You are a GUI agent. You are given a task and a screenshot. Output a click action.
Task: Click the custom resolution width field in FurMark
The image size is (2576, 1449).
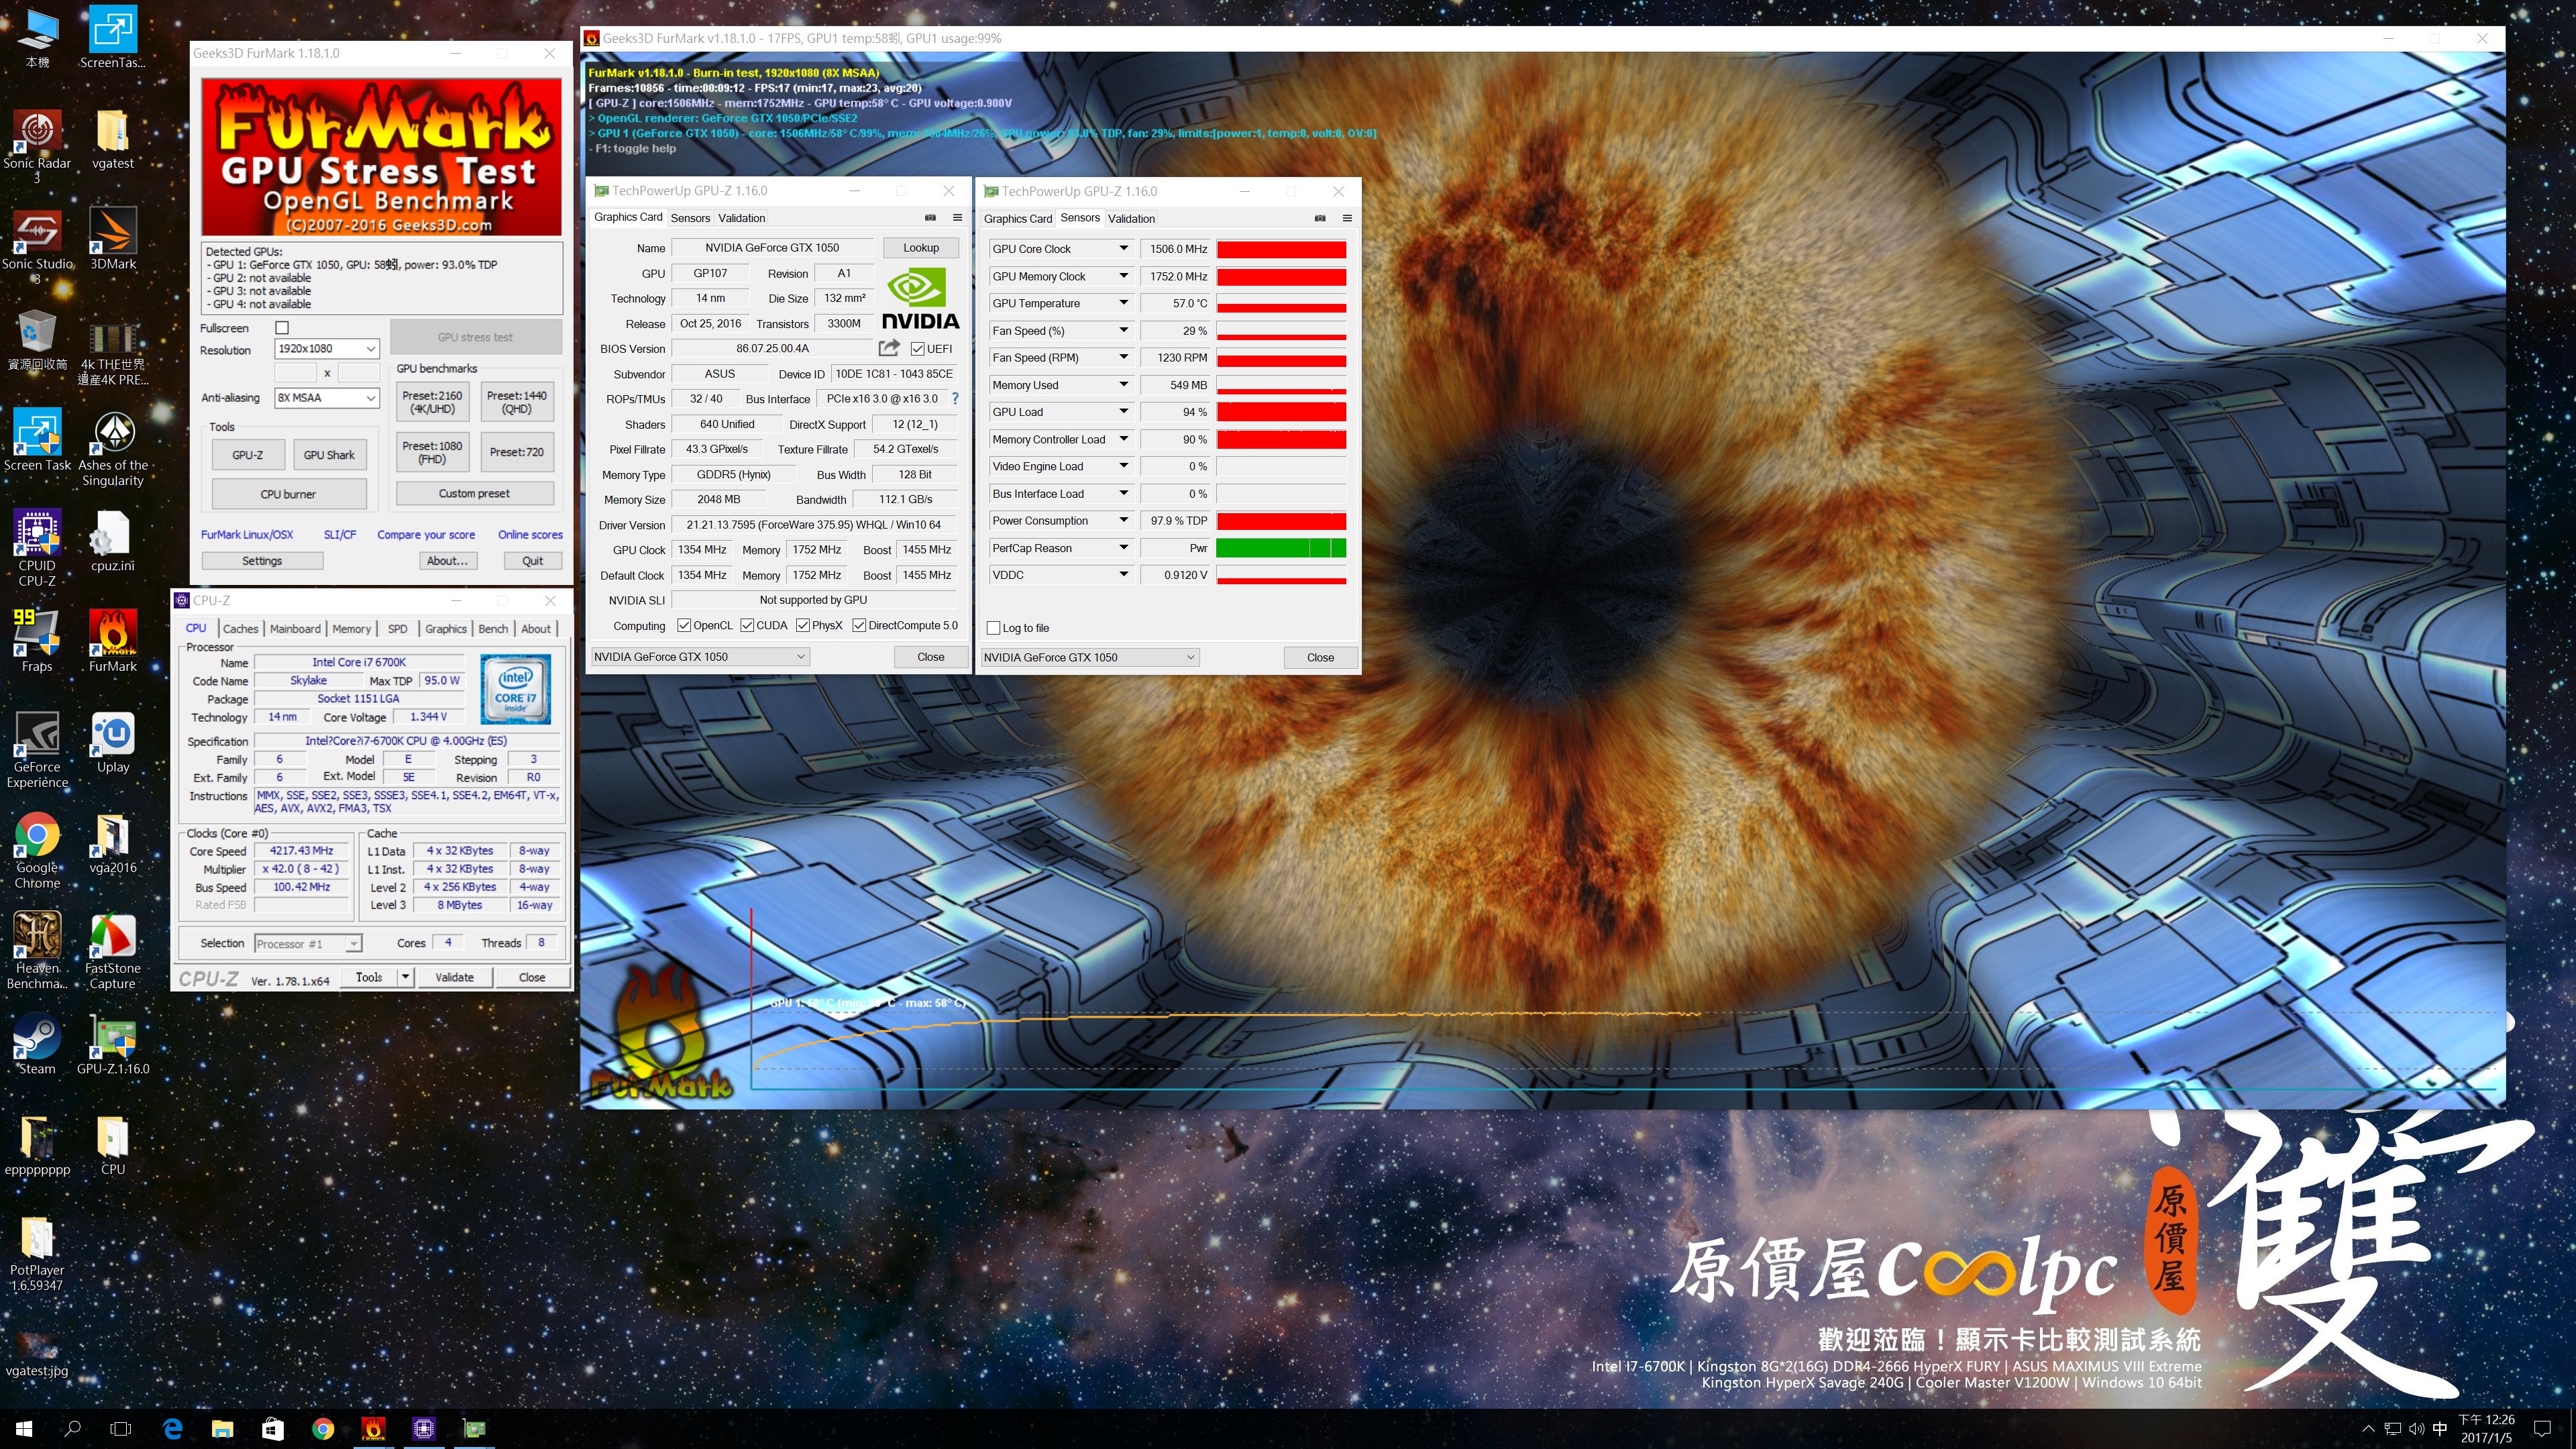(x=295, y=373)
